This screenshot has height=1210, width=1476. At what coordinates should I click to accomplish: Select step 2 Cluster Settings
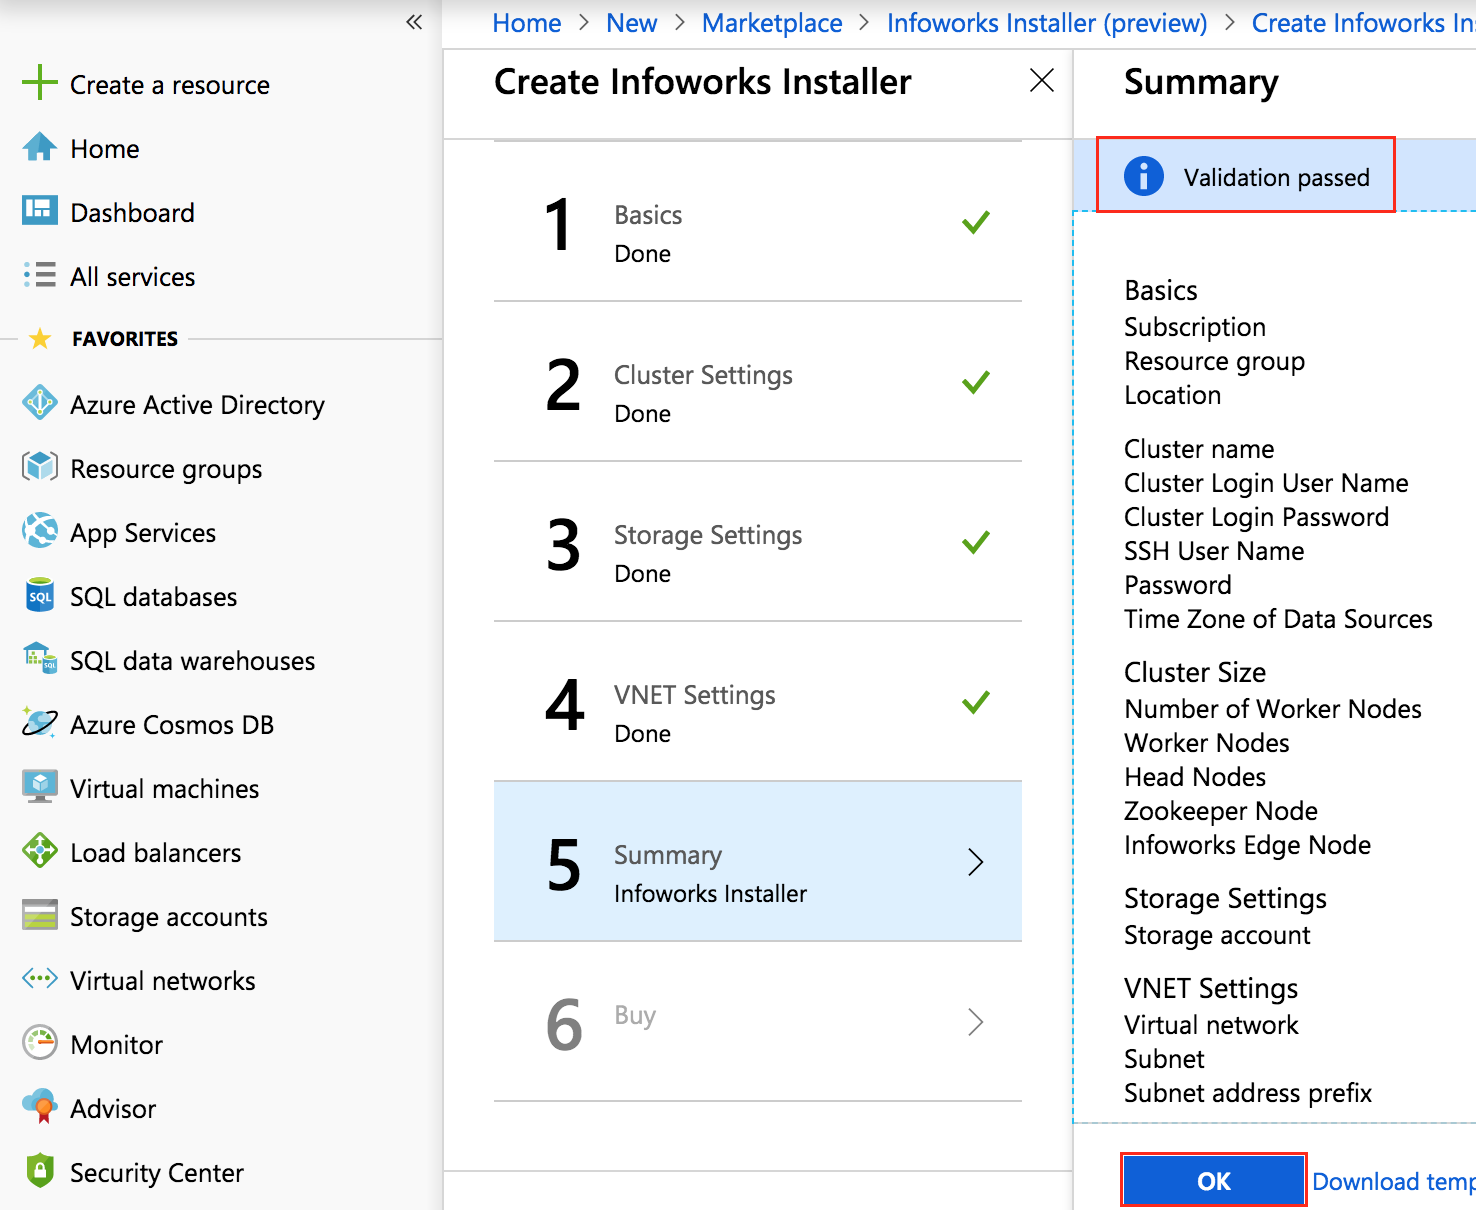758,382
